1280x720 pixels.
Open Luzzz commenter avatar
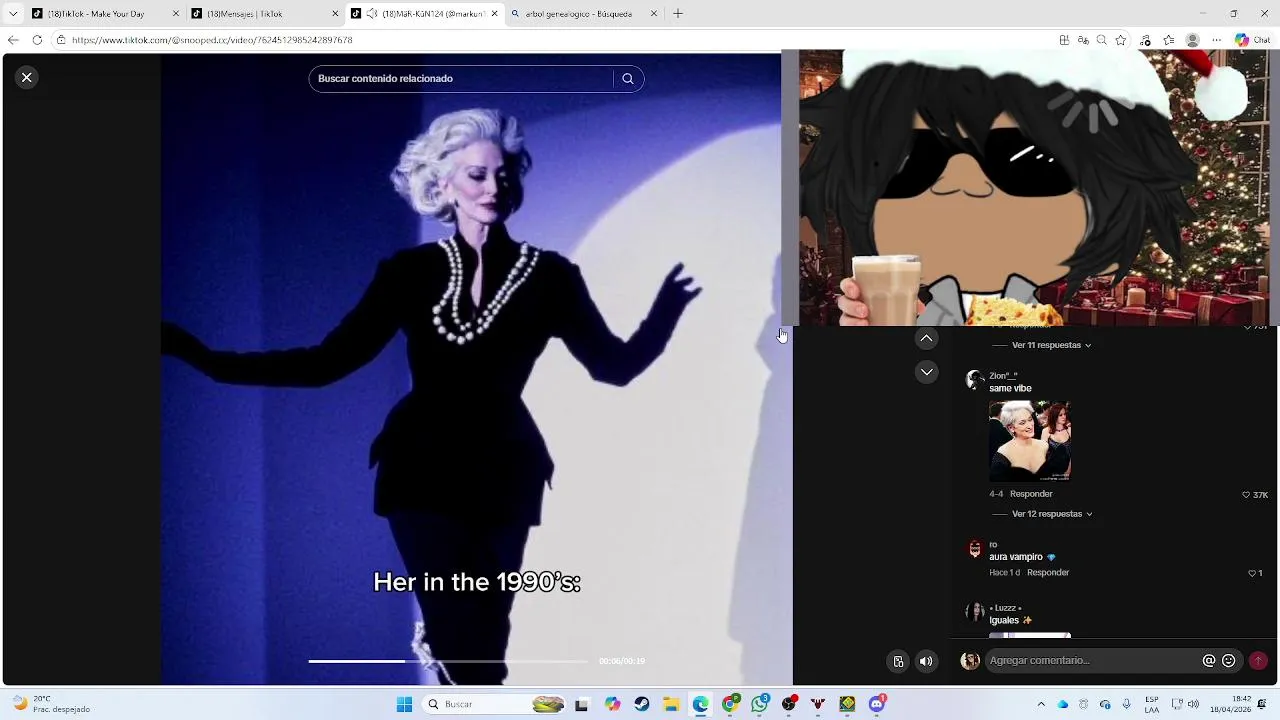975,612
